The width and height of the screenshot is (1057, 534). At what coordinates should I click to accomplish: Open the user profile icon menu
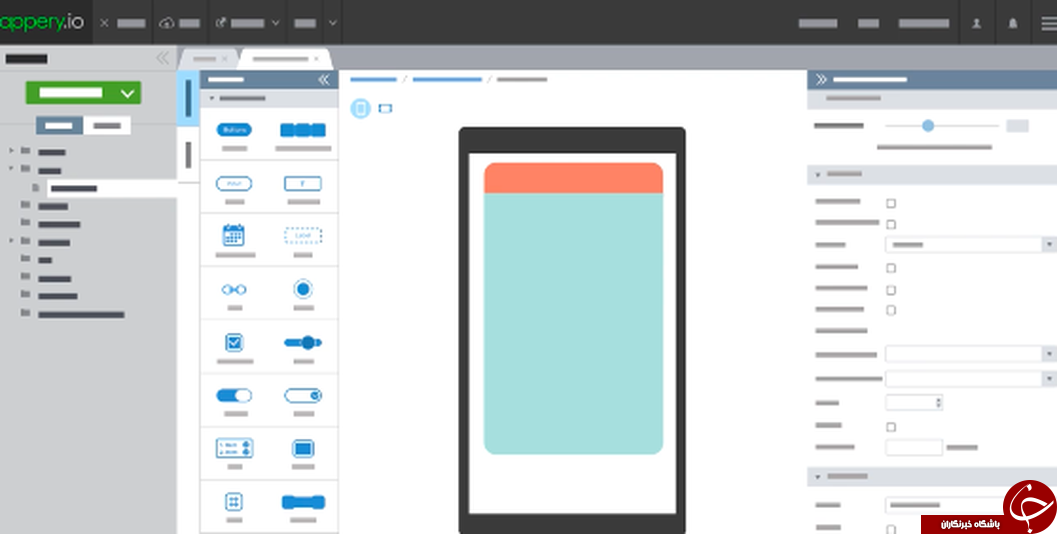tap(976, 23)
